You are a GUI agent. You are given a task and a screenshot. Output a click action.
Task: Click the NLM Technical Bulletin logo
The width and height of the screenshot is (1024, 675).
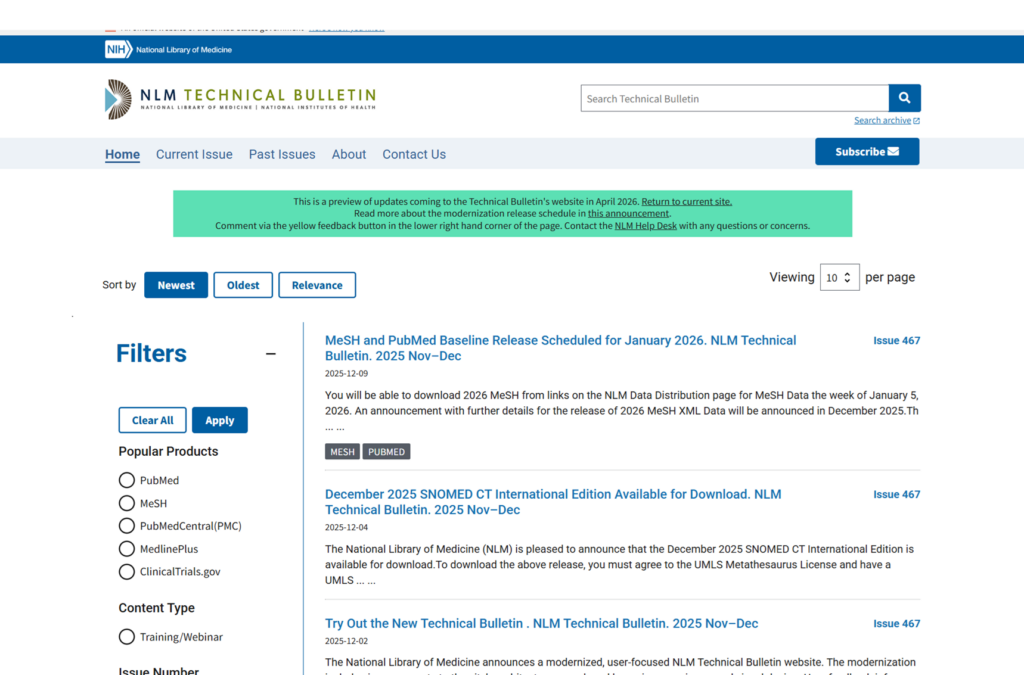(241, 99)
